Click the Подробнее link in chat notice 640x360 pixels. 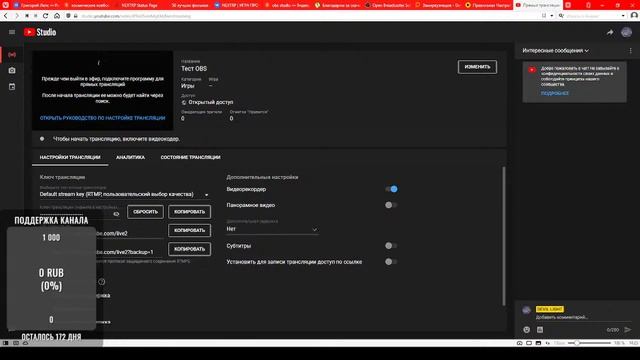tap(554, 93)
